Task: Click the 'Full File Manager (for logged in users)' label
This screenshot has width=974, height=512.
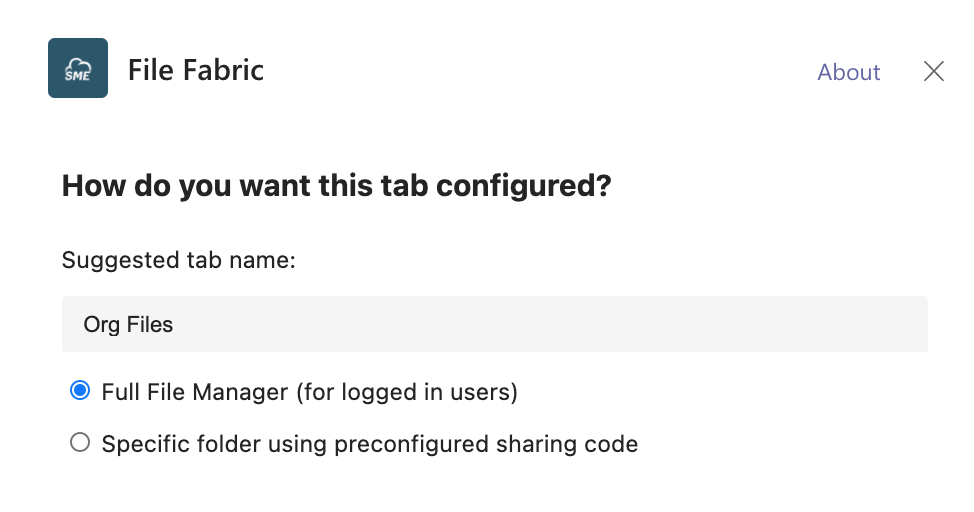Action: coord(309,392)
